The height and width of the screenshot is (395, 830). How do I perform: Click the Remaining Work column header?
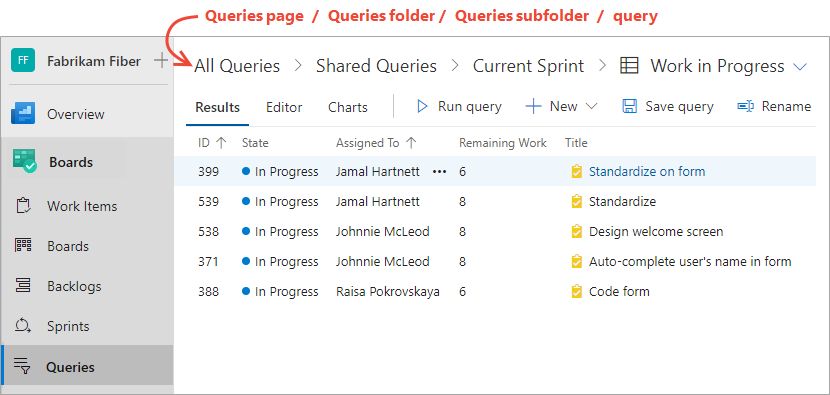(x=503, y=143)
